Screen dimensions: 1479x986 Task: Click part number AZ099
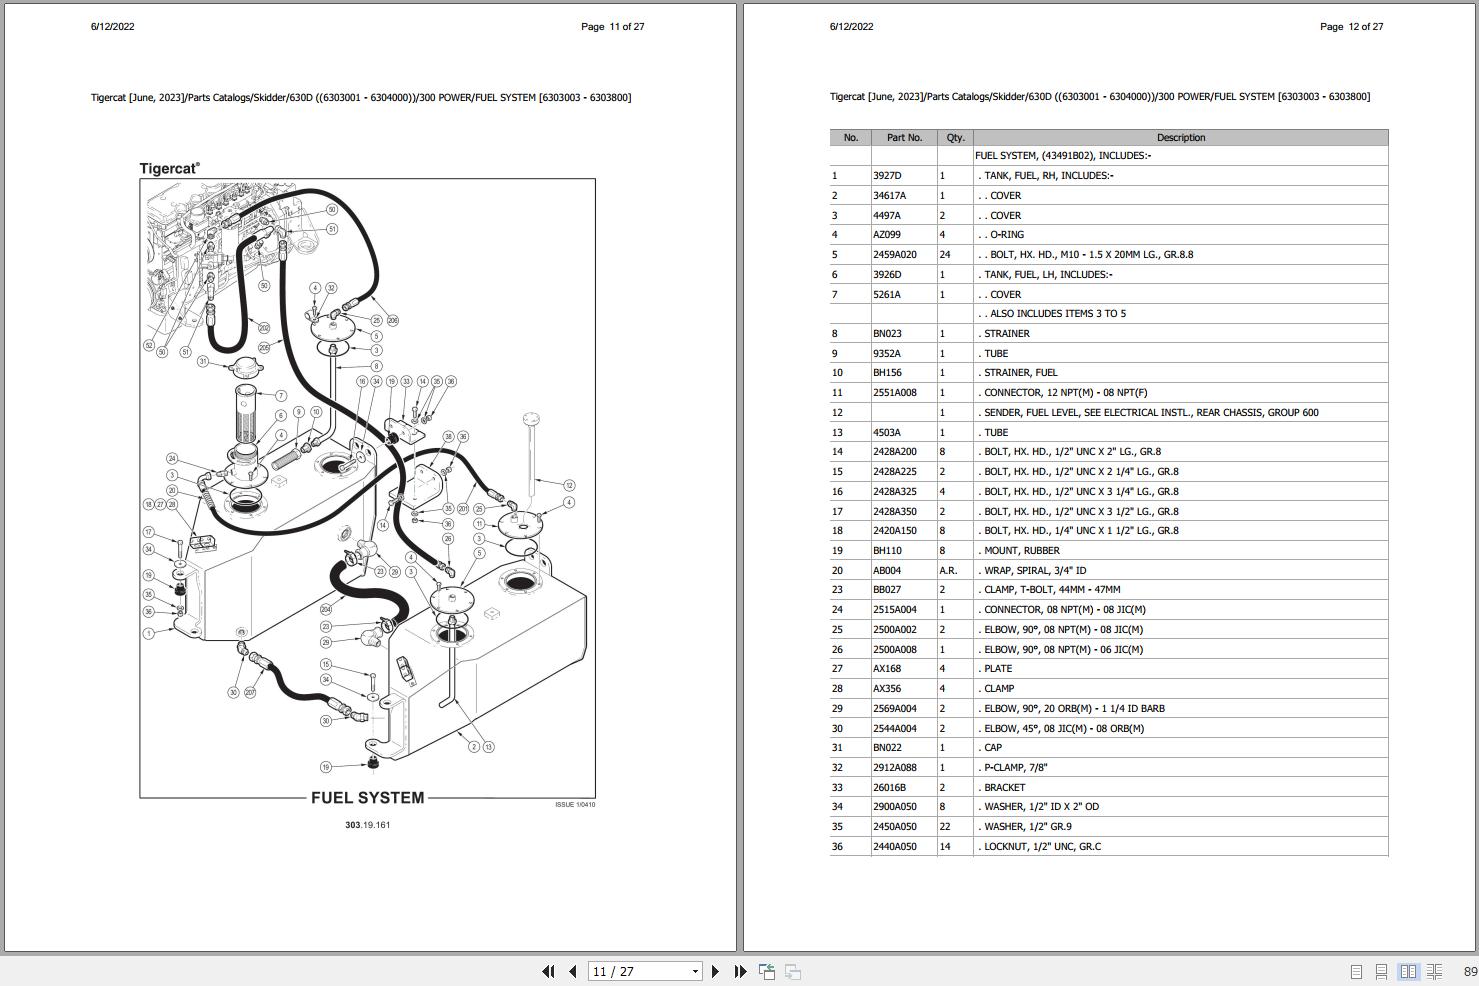887,235
